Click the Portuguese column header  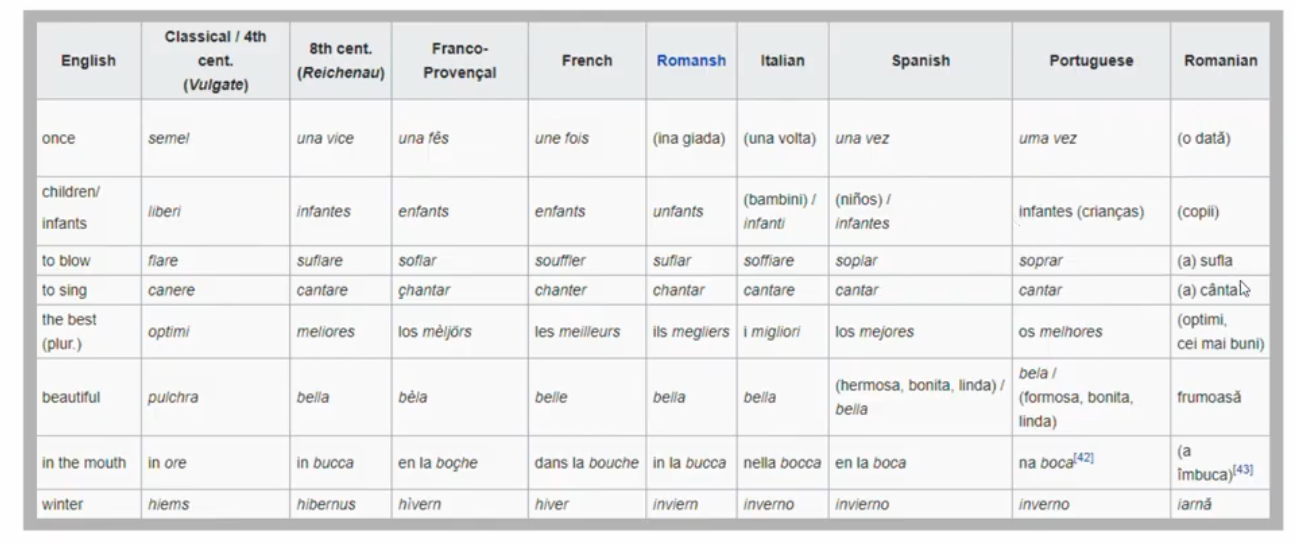1091,61
